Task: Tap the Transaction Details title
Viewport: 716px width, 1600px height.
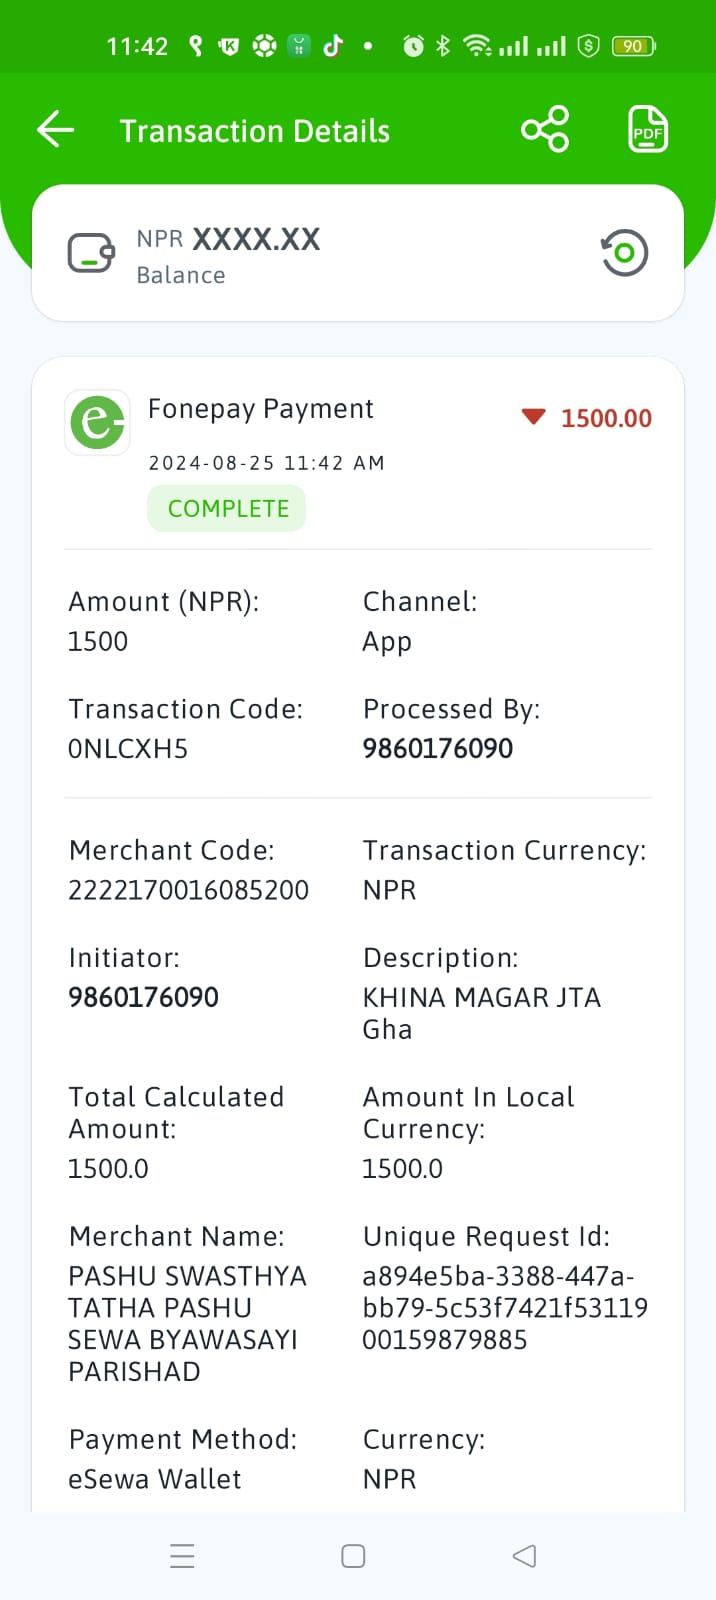Action: 255,131
